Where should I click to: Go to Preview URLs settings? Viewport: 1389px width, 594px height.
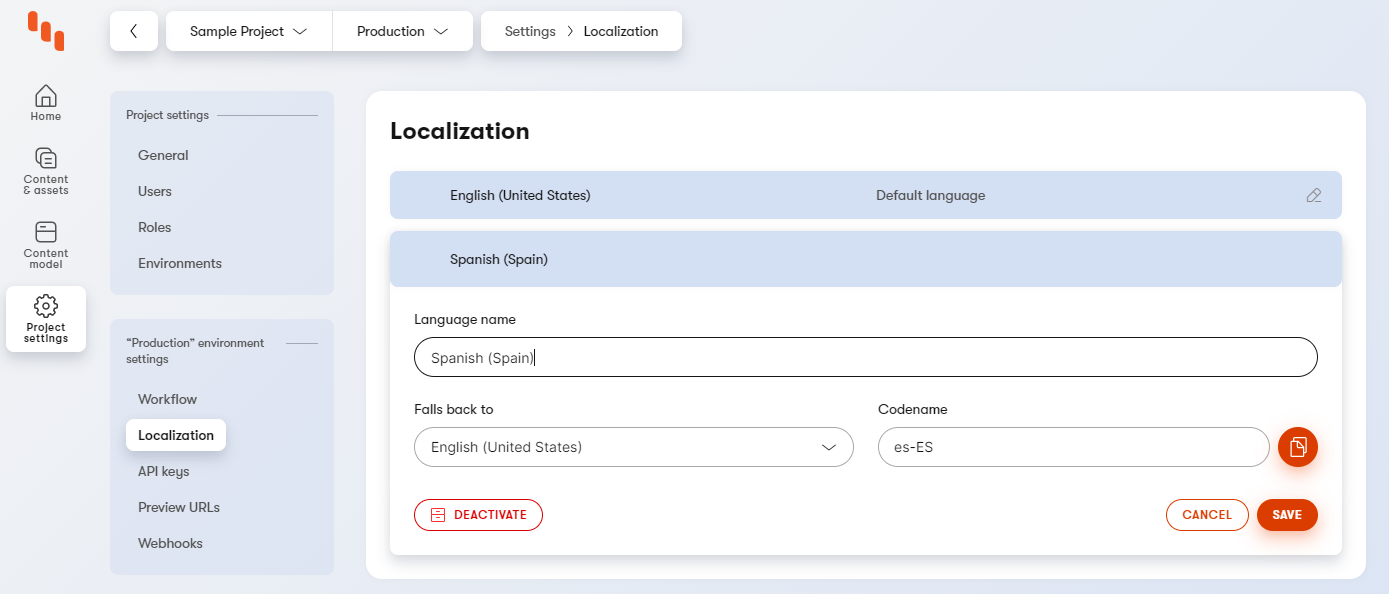(178, 507)
